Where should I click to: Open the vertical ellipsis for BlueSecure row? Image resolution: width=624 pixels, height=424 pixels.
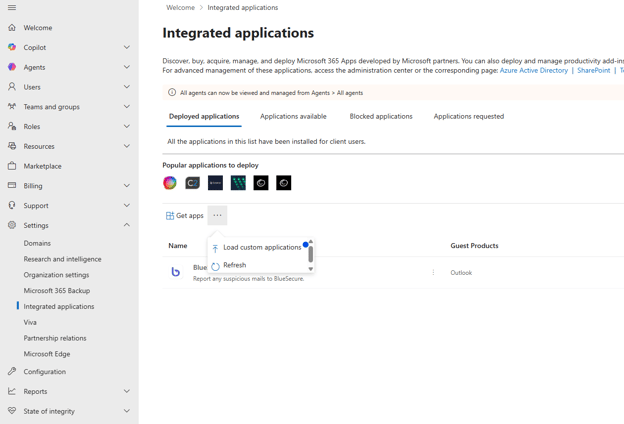(x=433, y=272)
